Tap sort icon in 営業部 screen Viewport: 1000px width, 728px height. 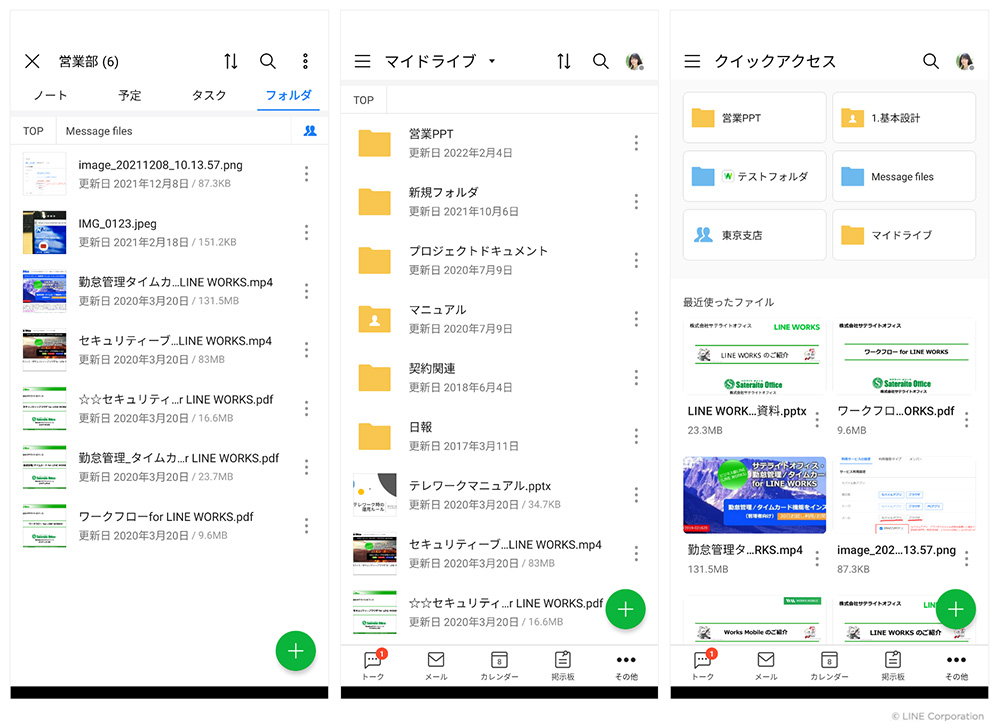coord(231,61)
